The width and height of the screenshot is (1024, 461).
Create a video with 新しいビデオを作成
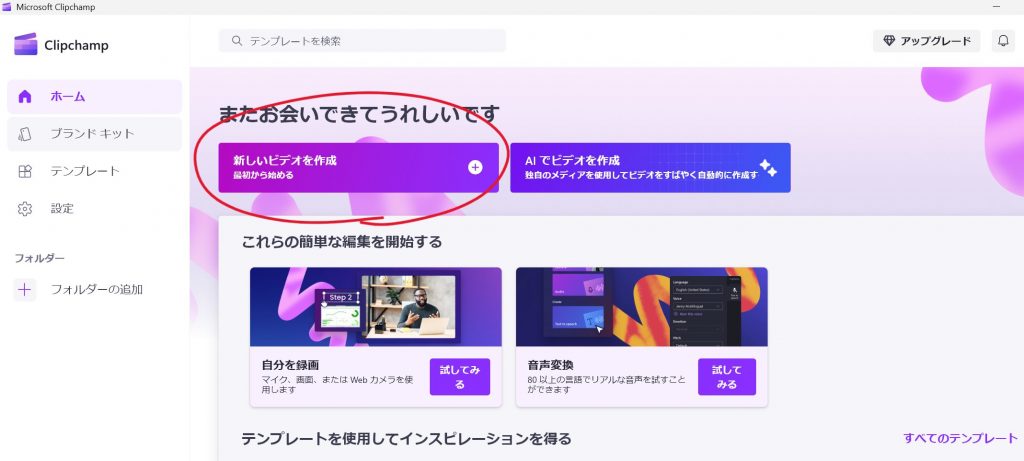click(359, 168)
